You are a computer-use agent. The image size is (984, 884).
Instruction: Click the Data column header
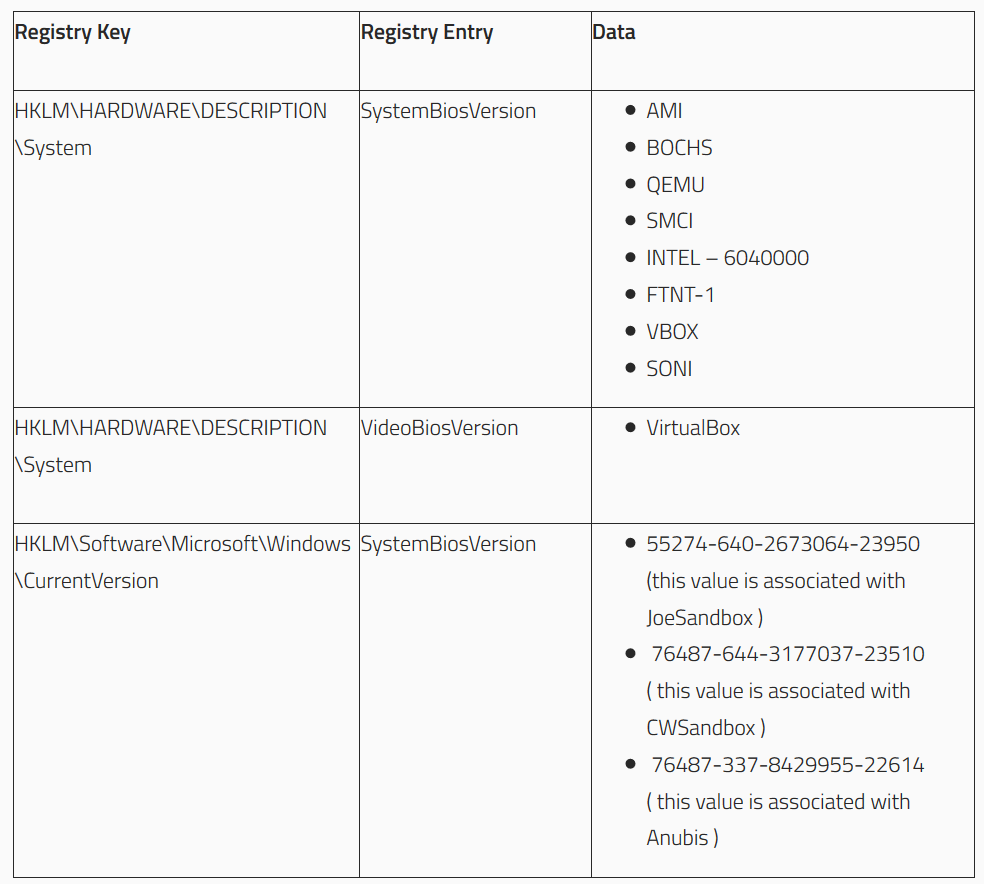click(x=614, y=32)
